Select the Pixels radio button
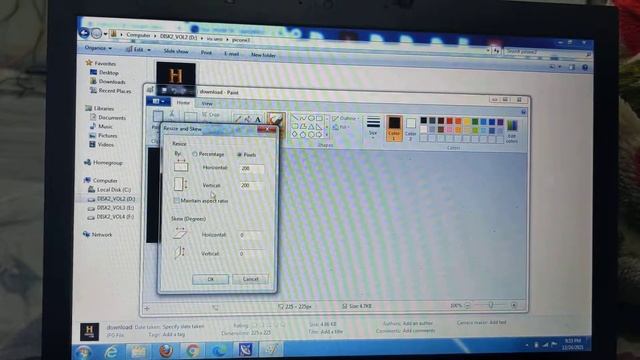The image size is (640, 360). click(240, 155)
